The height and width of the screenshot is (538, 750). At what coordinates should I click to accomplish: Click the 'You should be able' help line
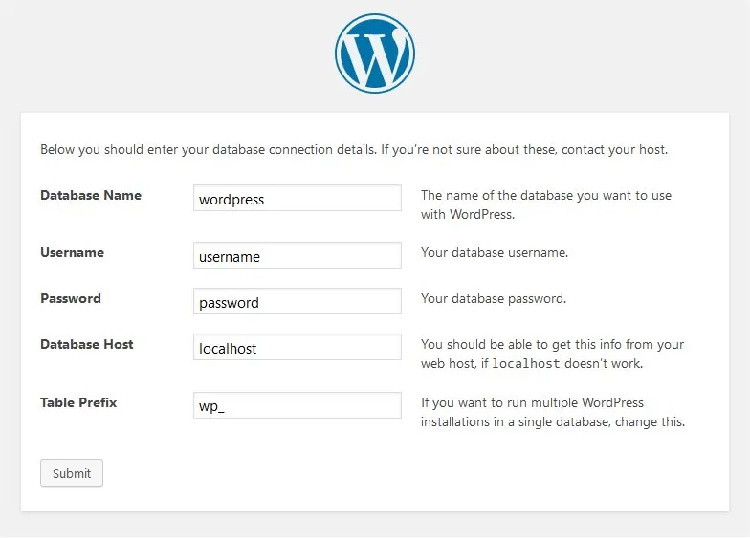point(552,344)
